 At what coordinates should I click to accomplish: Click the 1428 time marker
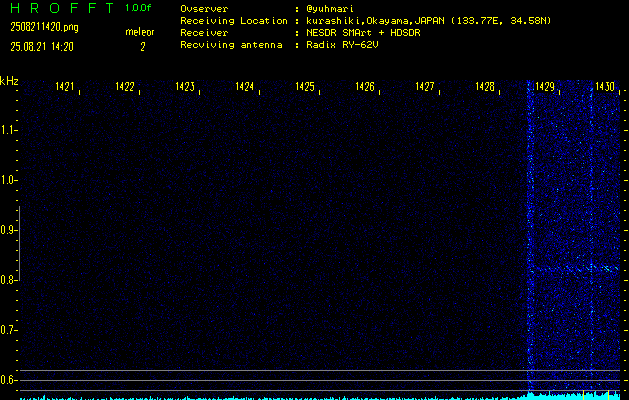tap(485, 86)
